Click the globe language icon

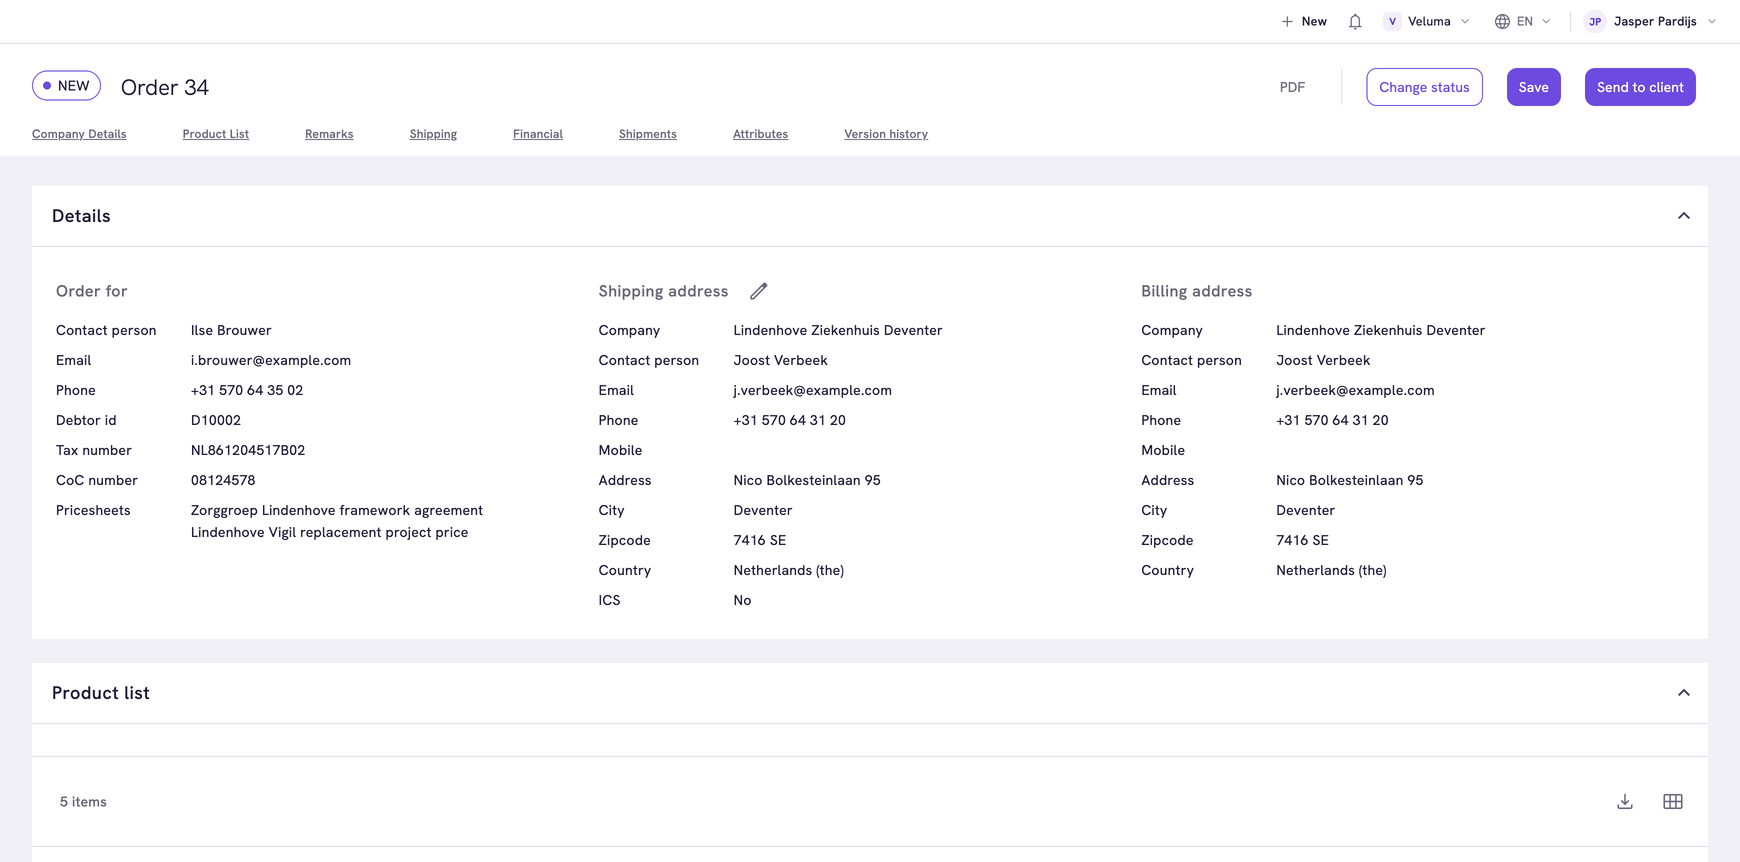(x=1502, y=21)
